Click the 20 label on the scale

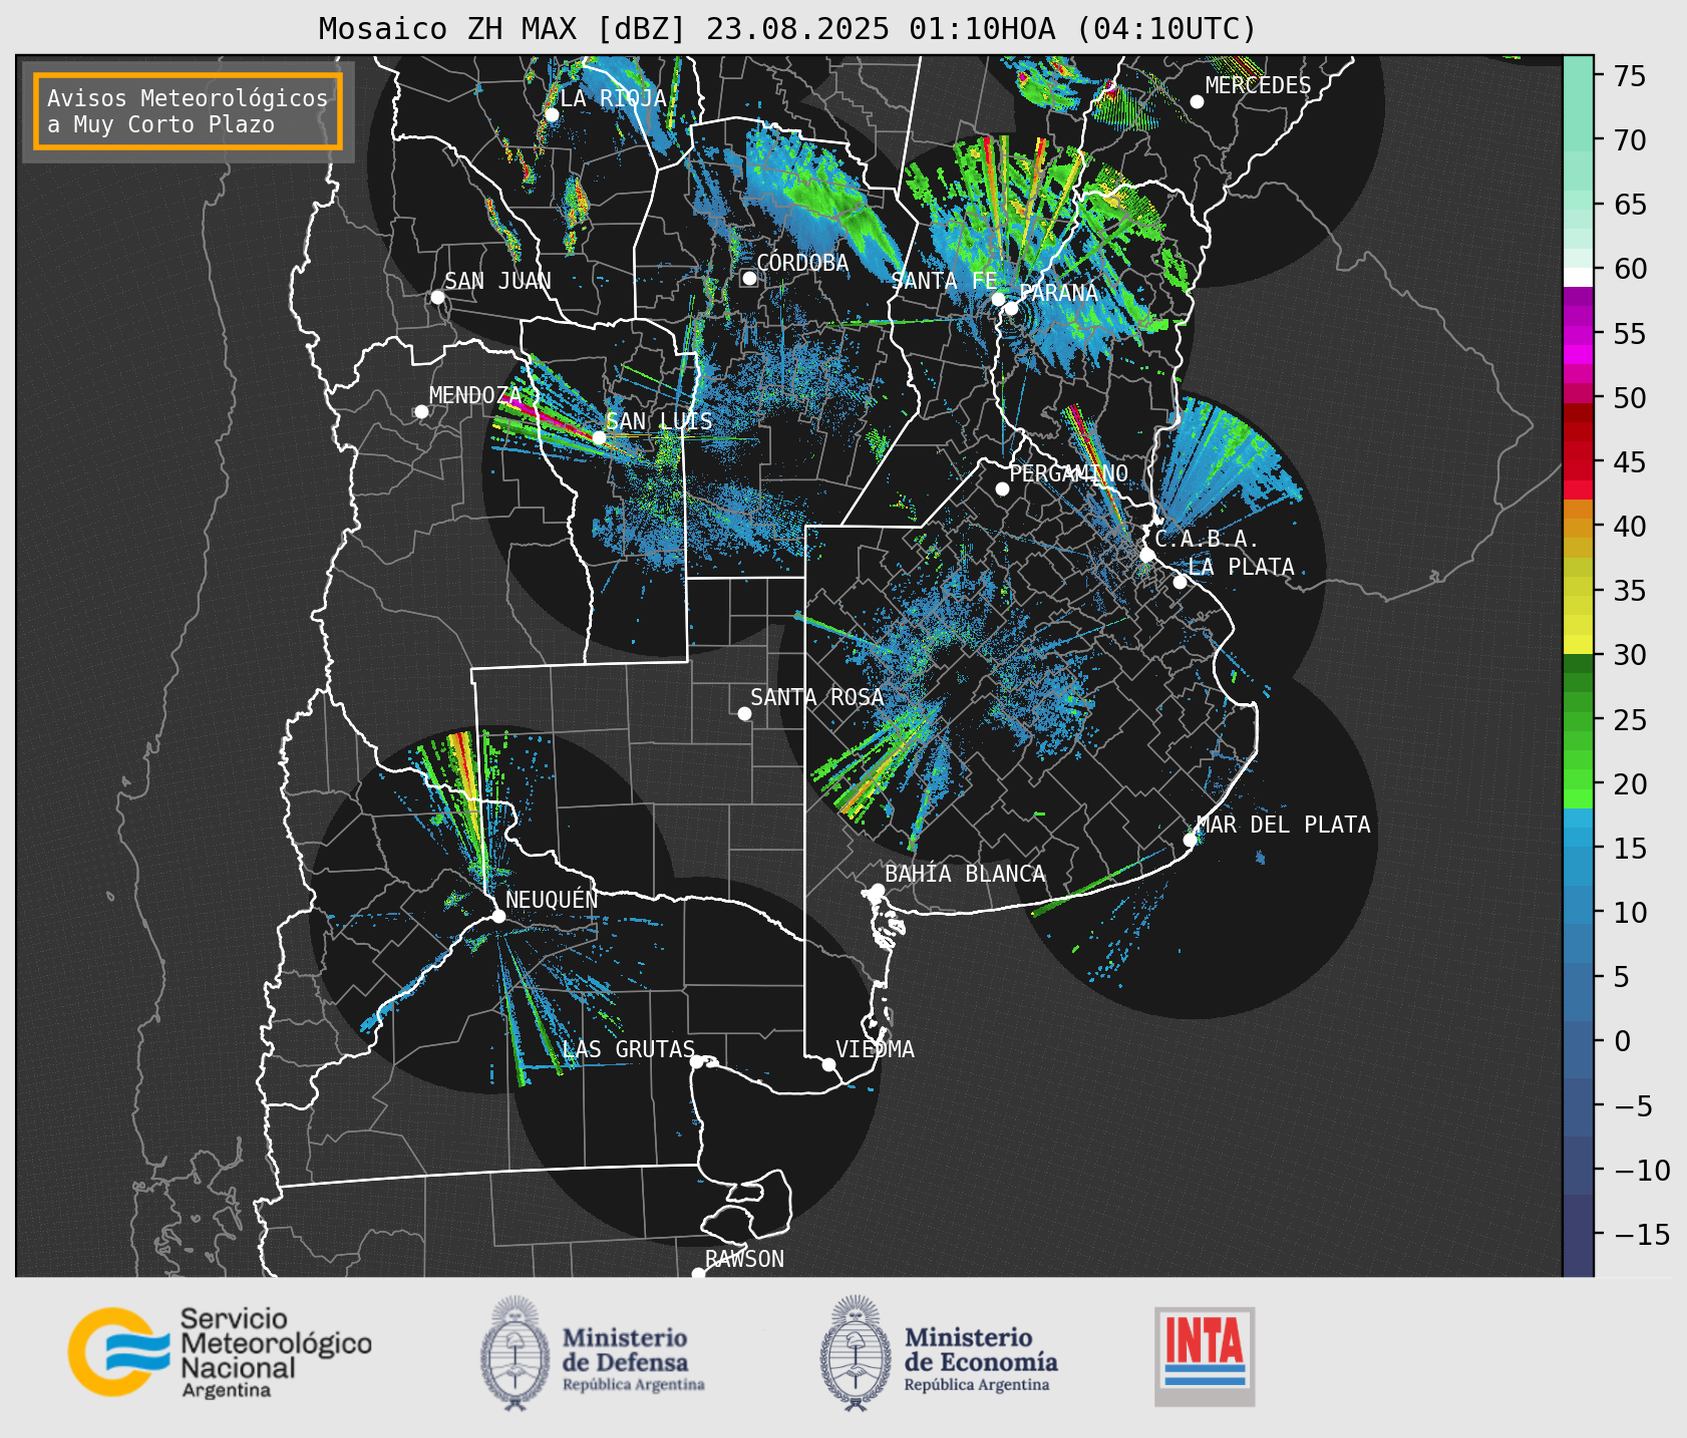[x=1630, y=784]
